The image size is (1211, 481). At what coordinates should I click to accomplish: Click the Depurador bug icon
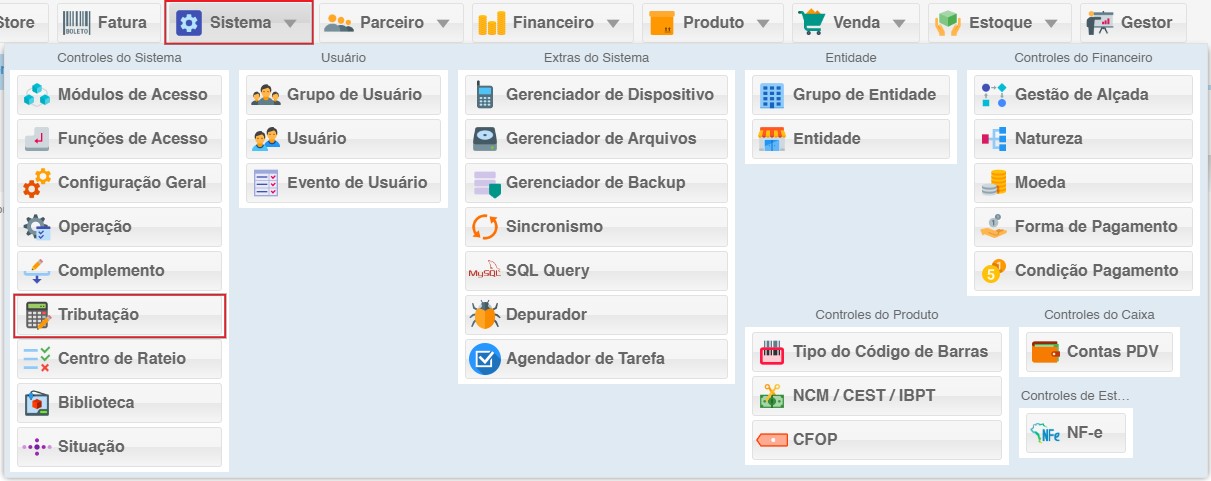[x=484, y=315]
